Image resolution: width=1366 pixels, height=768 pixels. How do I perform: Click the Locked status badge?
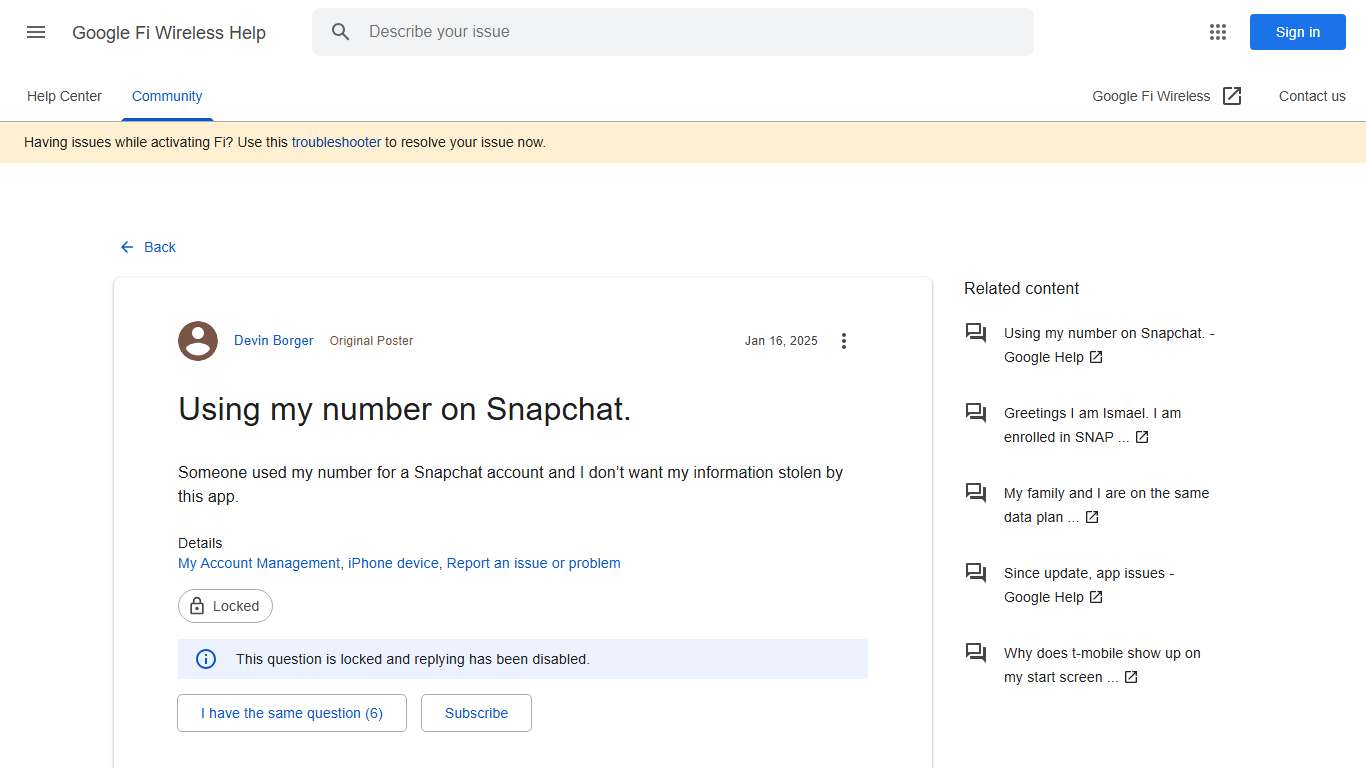point(225,605)
